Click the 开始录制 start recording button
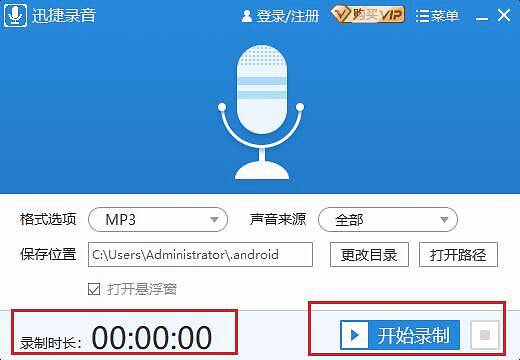Image resolution: width=520 pixels, height=360 pixels. coord(400,335)
